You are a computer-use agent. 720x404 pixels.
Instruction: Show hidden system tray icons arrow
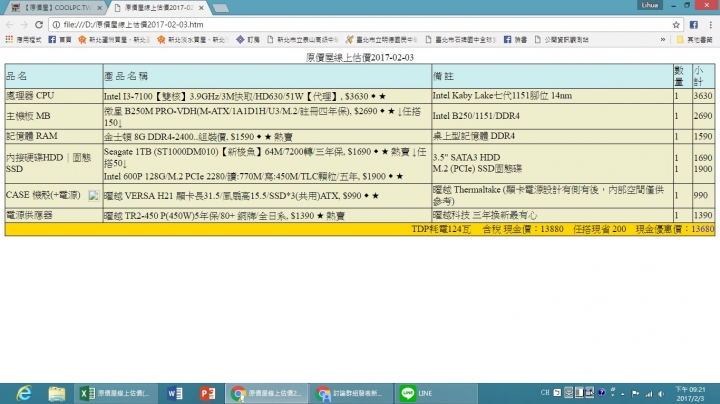pyautogui.click(x=623, y=394)
